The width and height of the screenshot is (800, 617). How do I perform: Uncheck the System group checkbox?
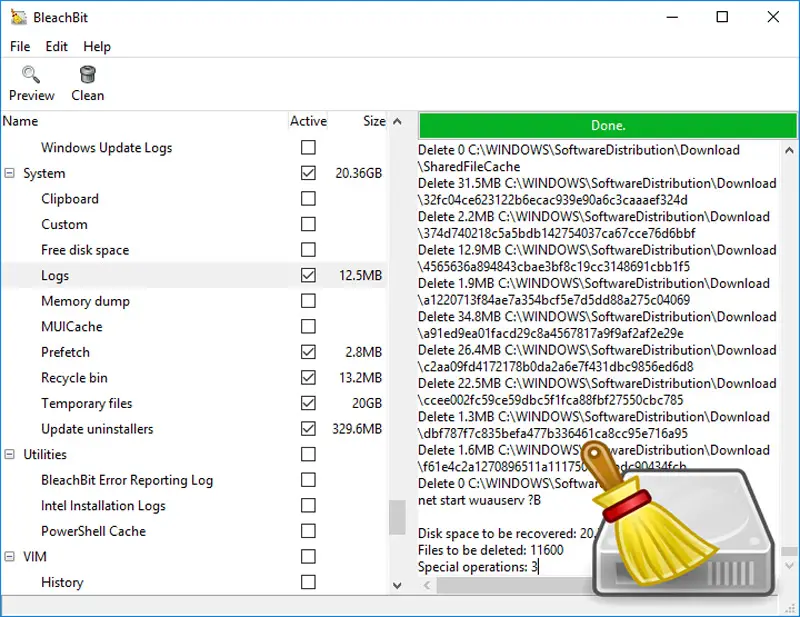(308, 173)
